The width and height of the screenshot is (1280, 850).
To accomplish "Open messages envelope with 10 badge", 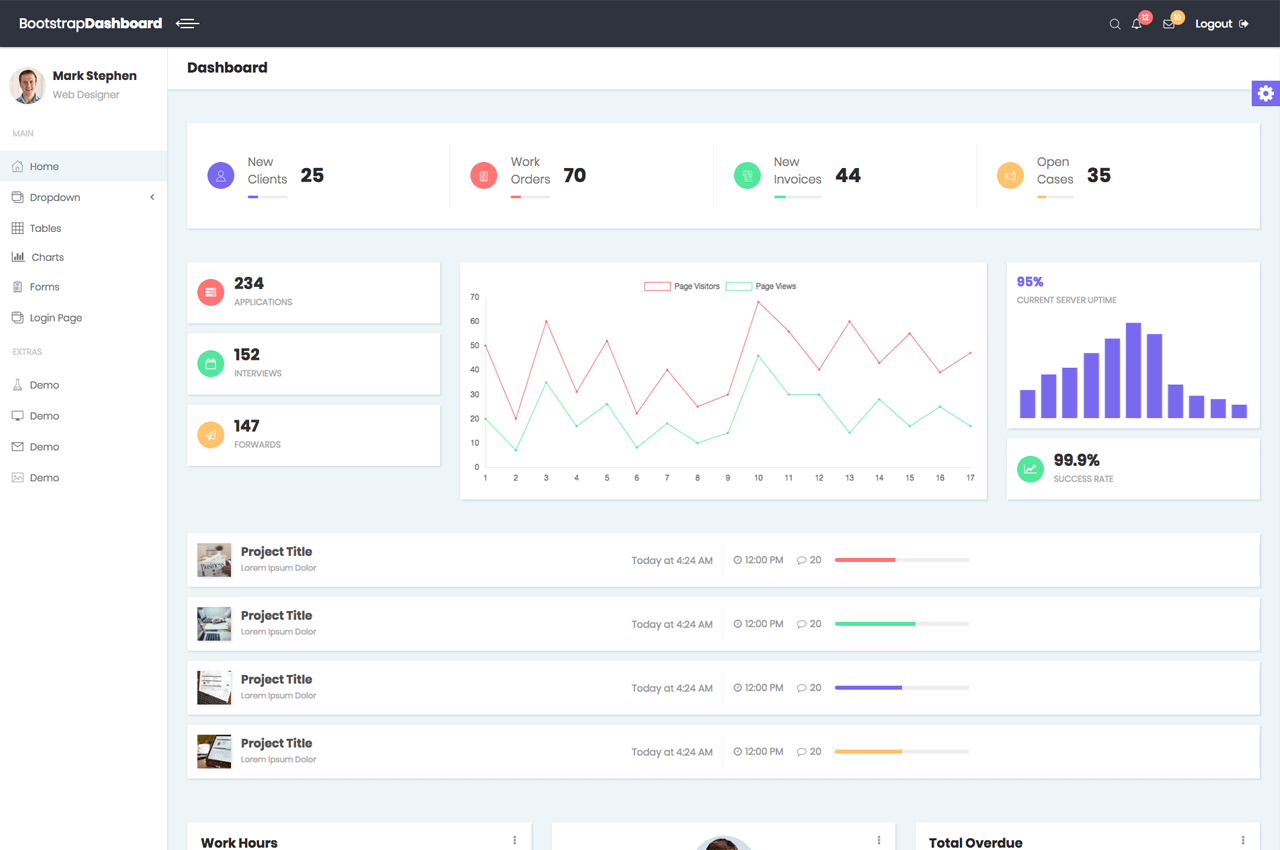I will [1169, 24].
